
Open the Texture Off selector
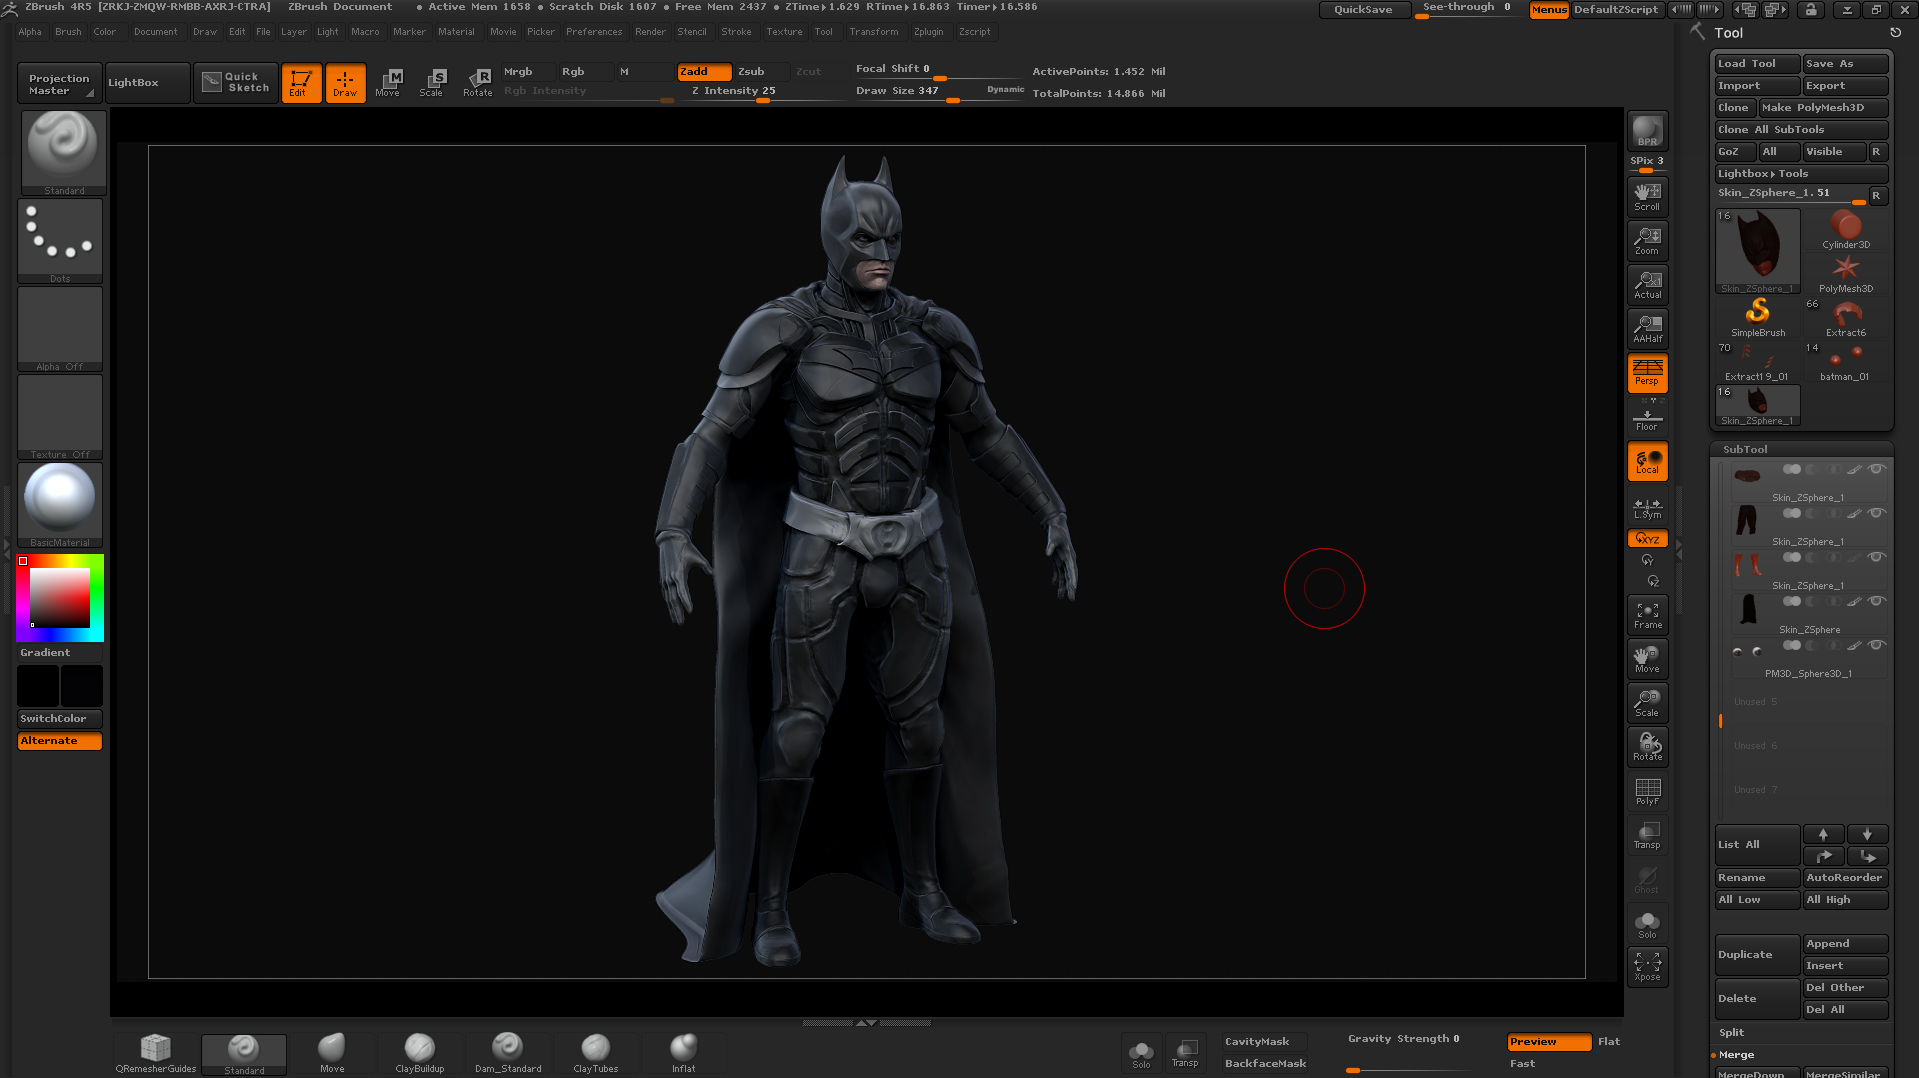(60, 417)
